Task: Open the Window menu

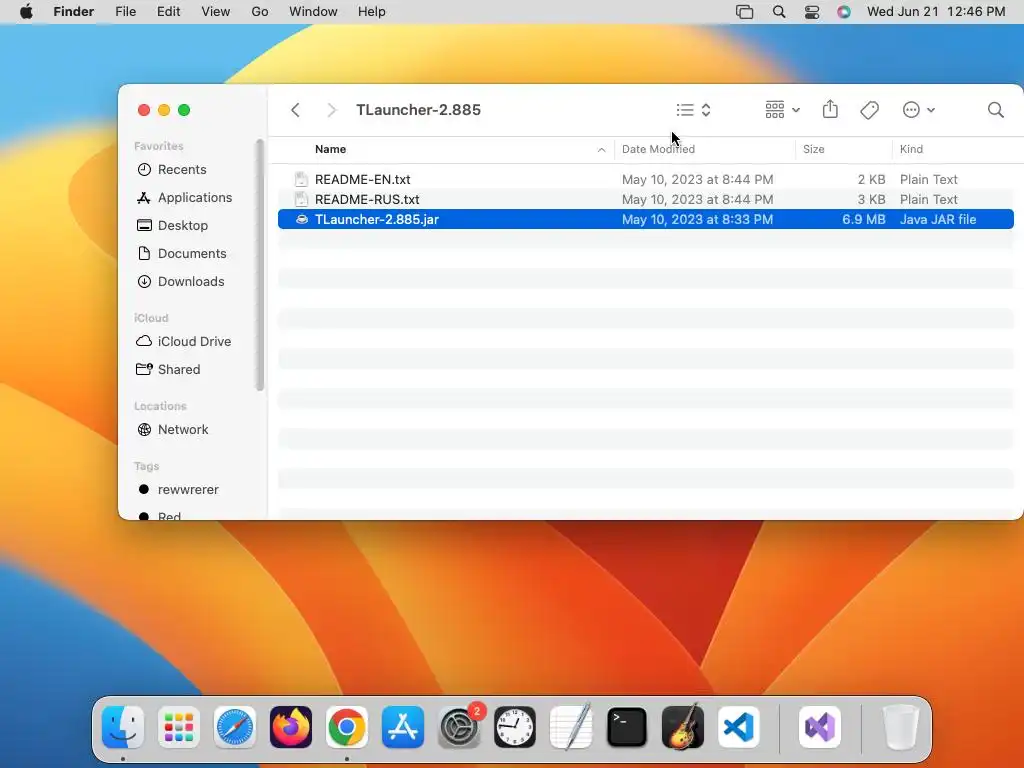Action: (x=313, y=12)
